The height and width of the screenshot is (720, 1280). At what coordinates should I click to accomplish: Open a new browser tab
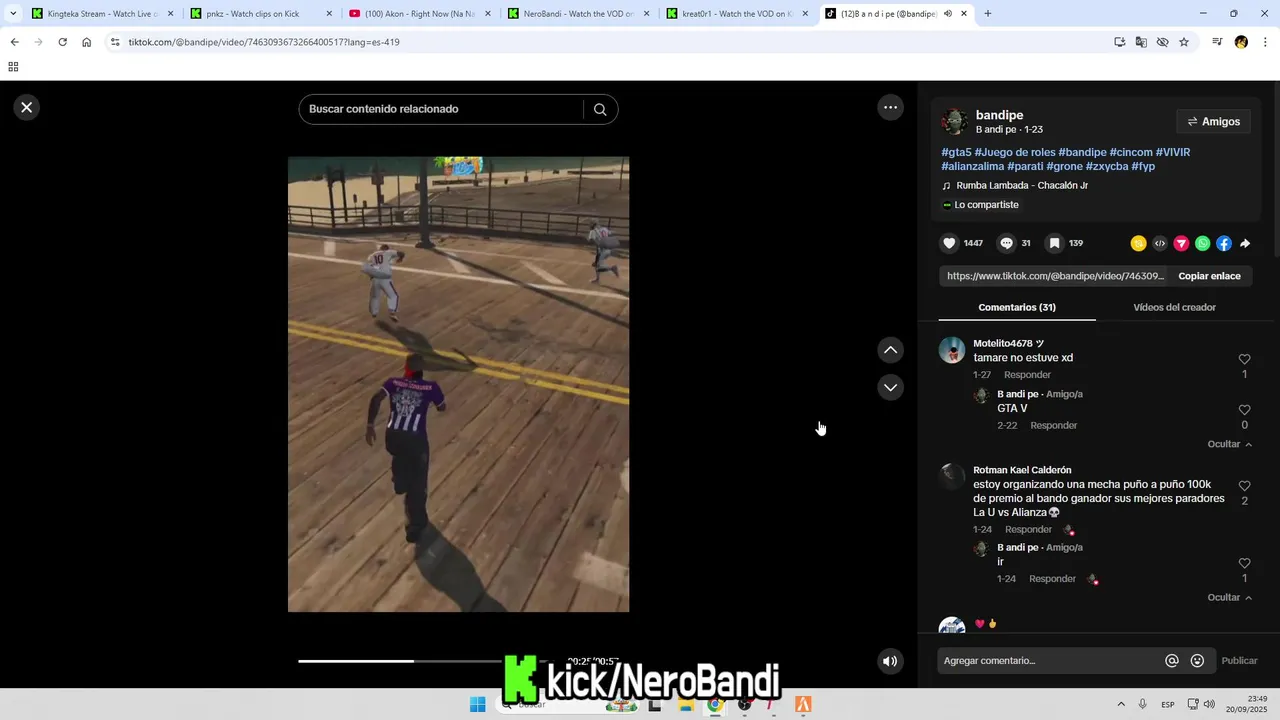(x=988, y=14)
